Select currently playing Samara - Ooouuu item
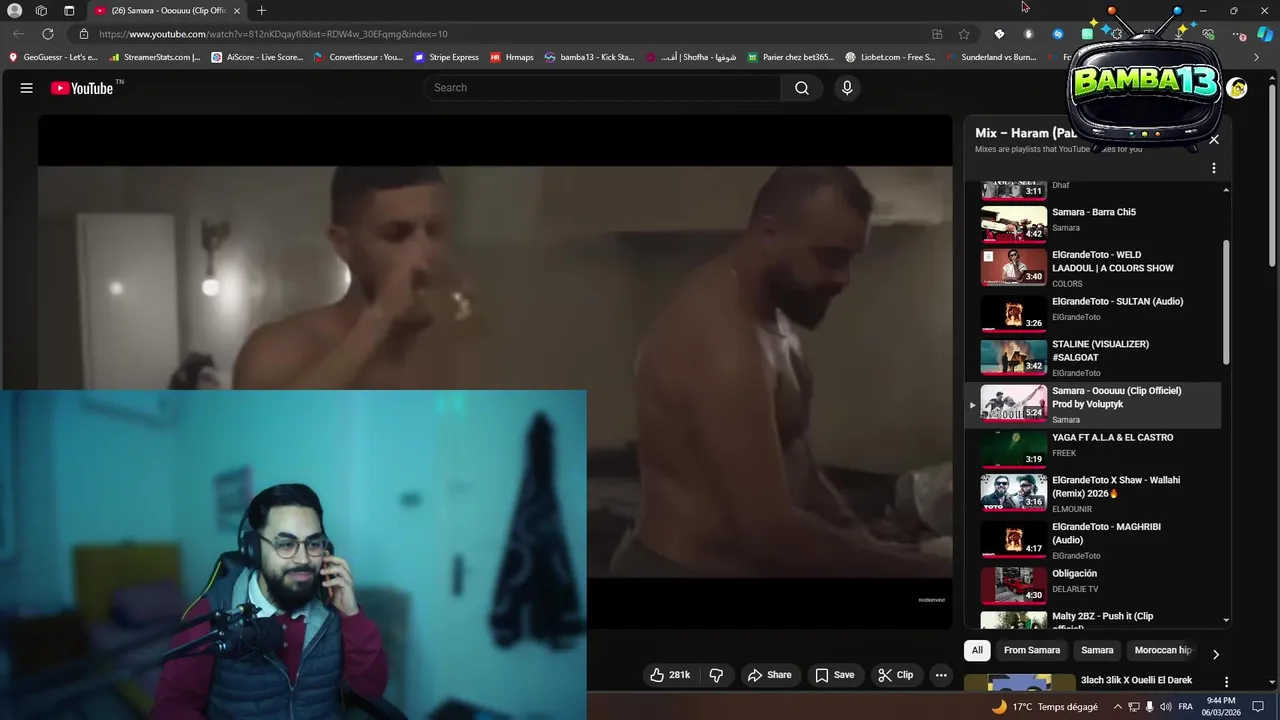 1093,404
